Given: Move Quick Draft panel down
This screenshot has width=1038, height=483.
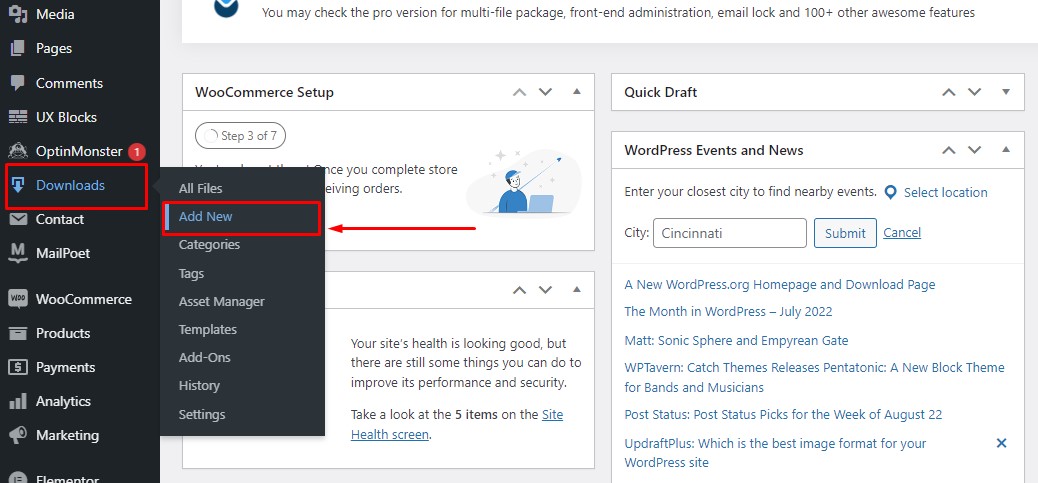Looking at the screenshot, I should click(974, 92).
